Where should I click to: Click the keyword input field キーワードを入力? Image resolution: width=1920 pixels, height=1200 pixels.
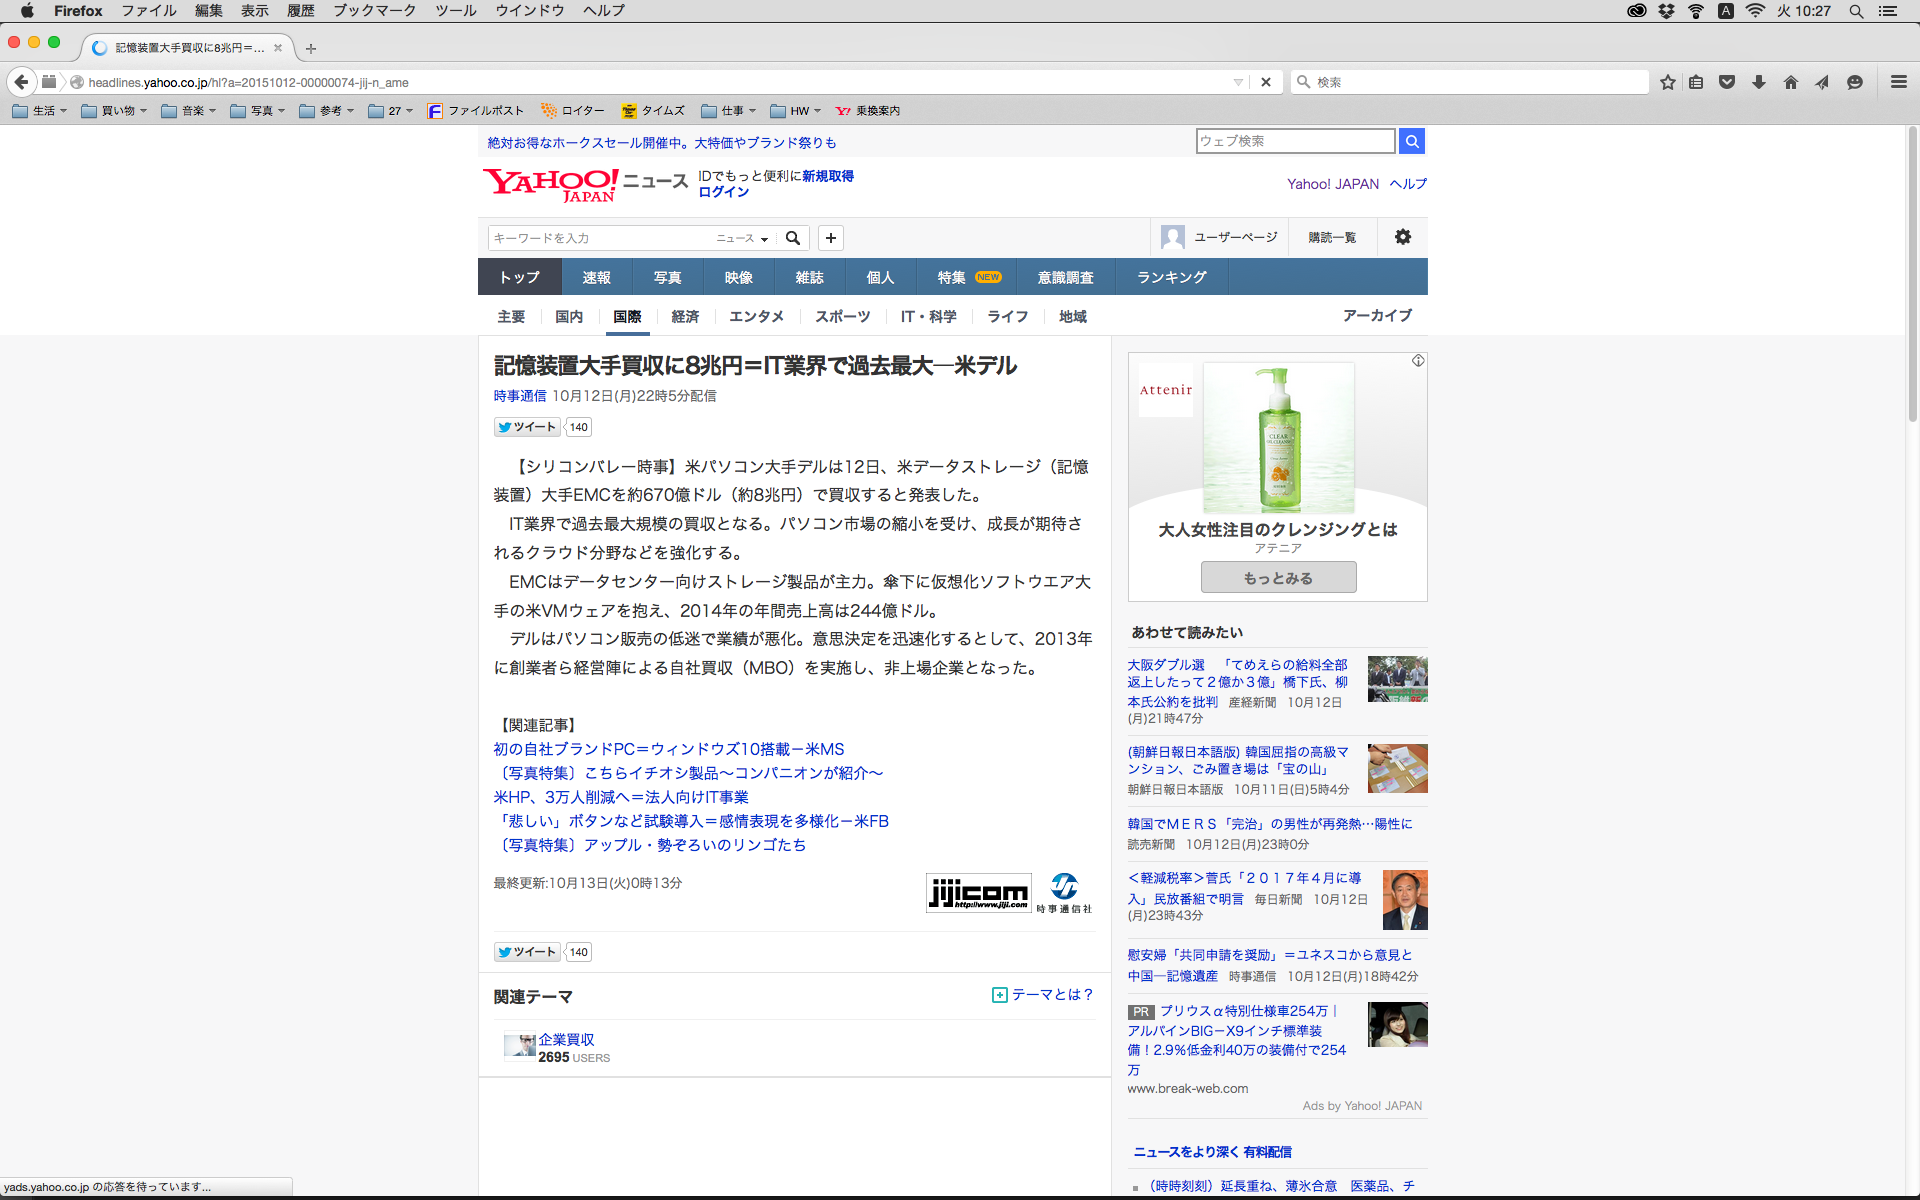600,238
